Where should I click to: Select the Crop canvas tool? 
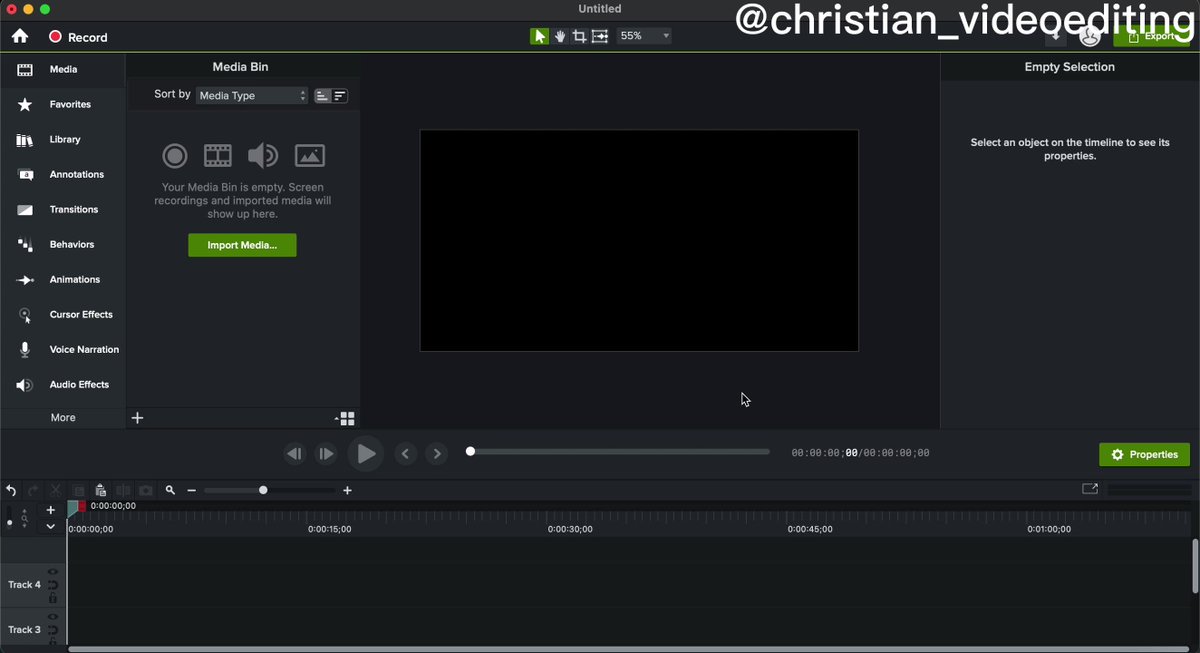[579, 36]
